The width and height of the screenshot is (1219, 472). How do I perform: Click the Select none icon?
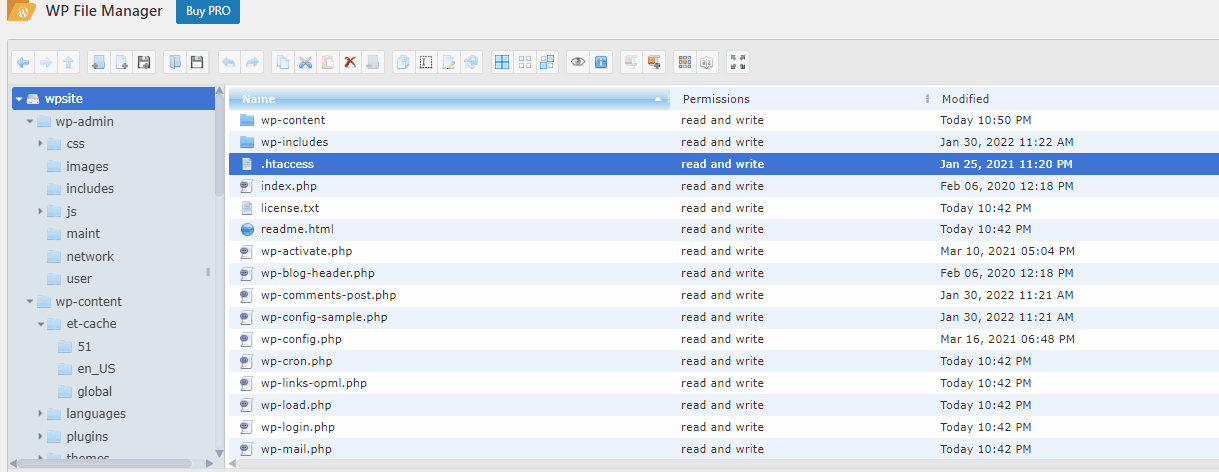tap(525, 62)
